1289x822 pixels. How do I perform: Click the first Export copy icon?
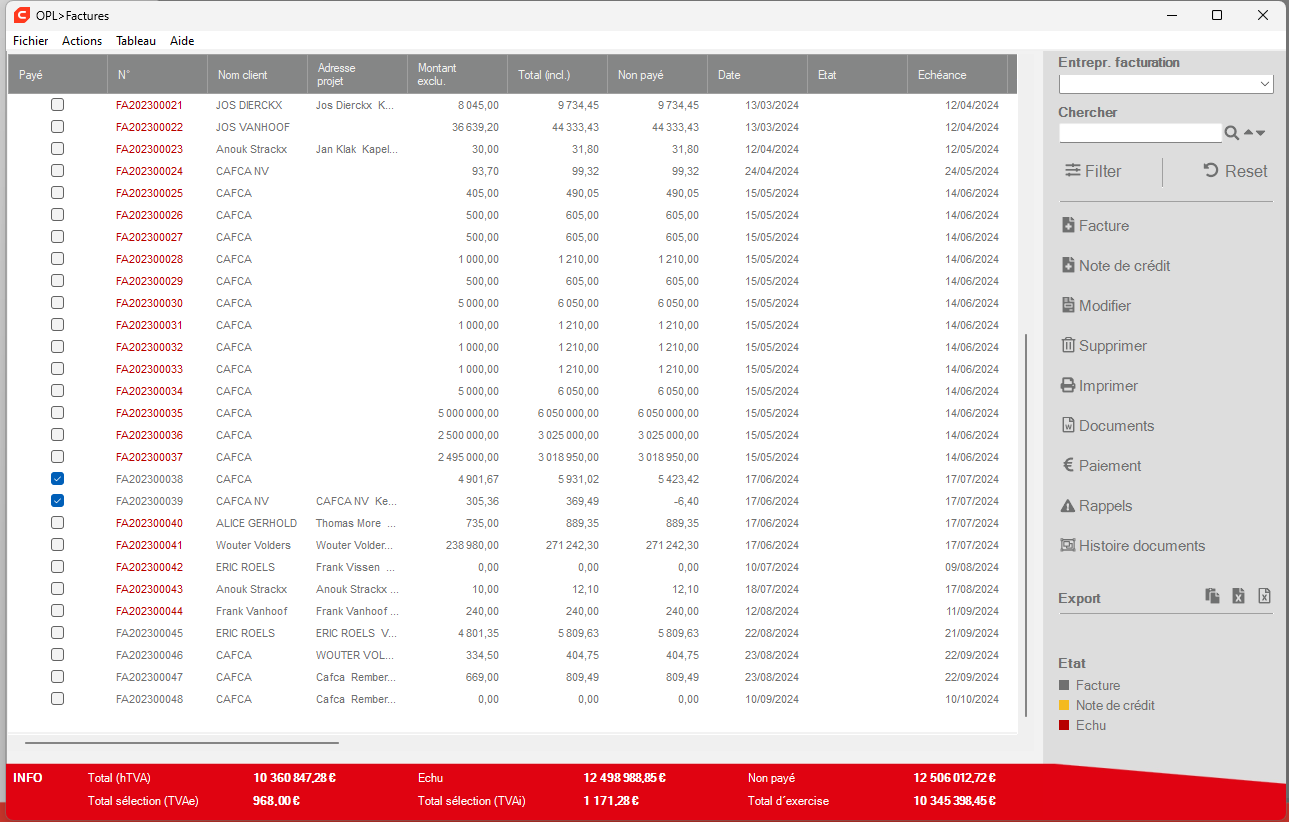coord(1213,596)
